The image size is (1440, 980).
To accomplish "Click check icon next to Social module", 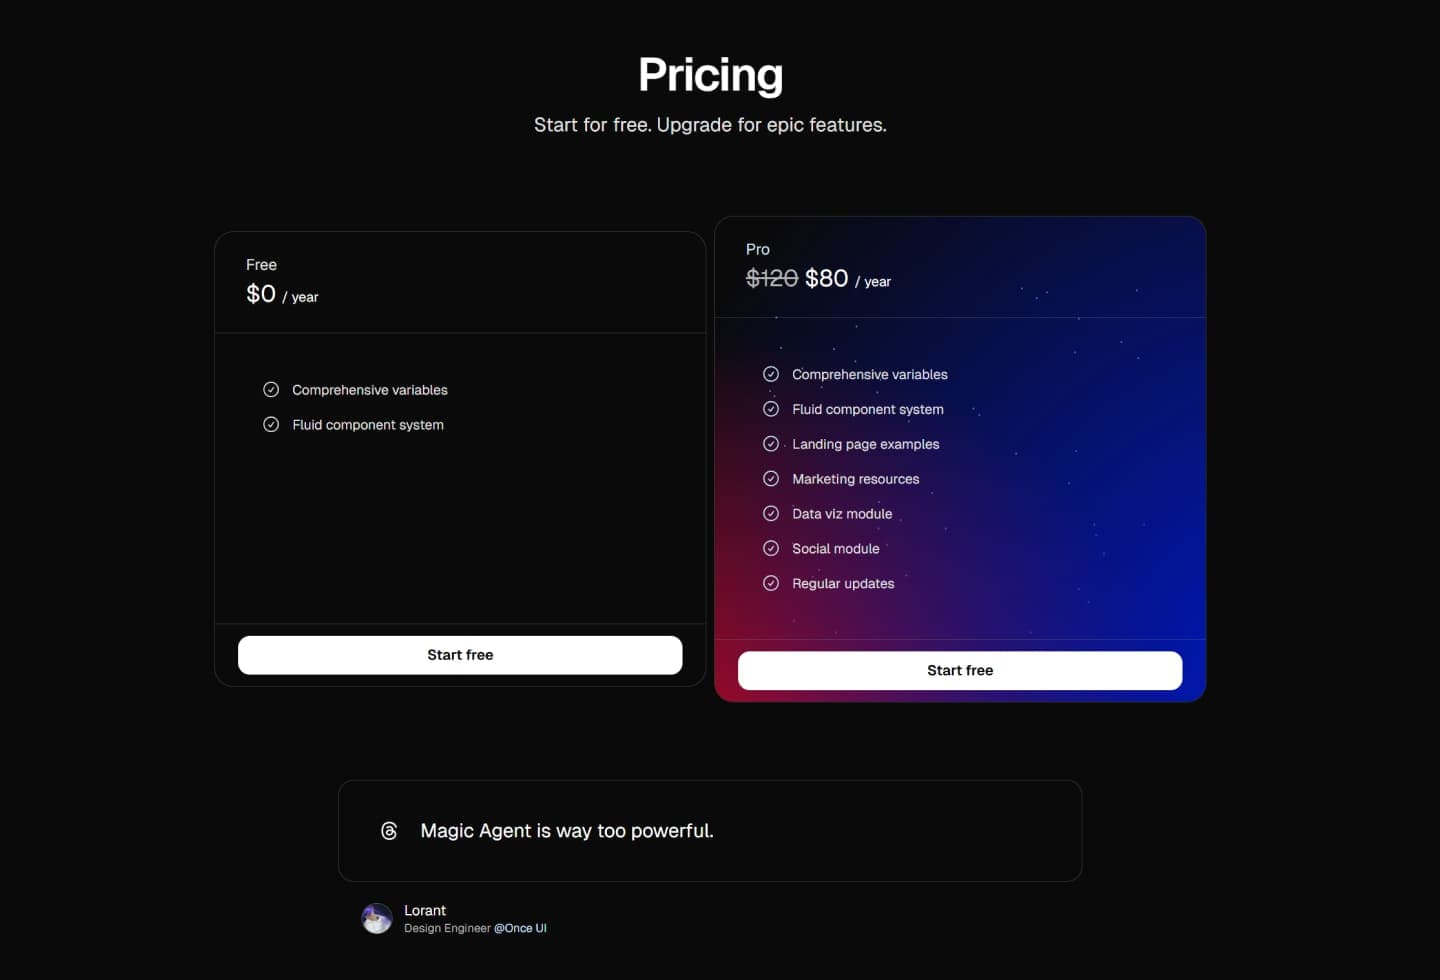I will click(771, 549).
